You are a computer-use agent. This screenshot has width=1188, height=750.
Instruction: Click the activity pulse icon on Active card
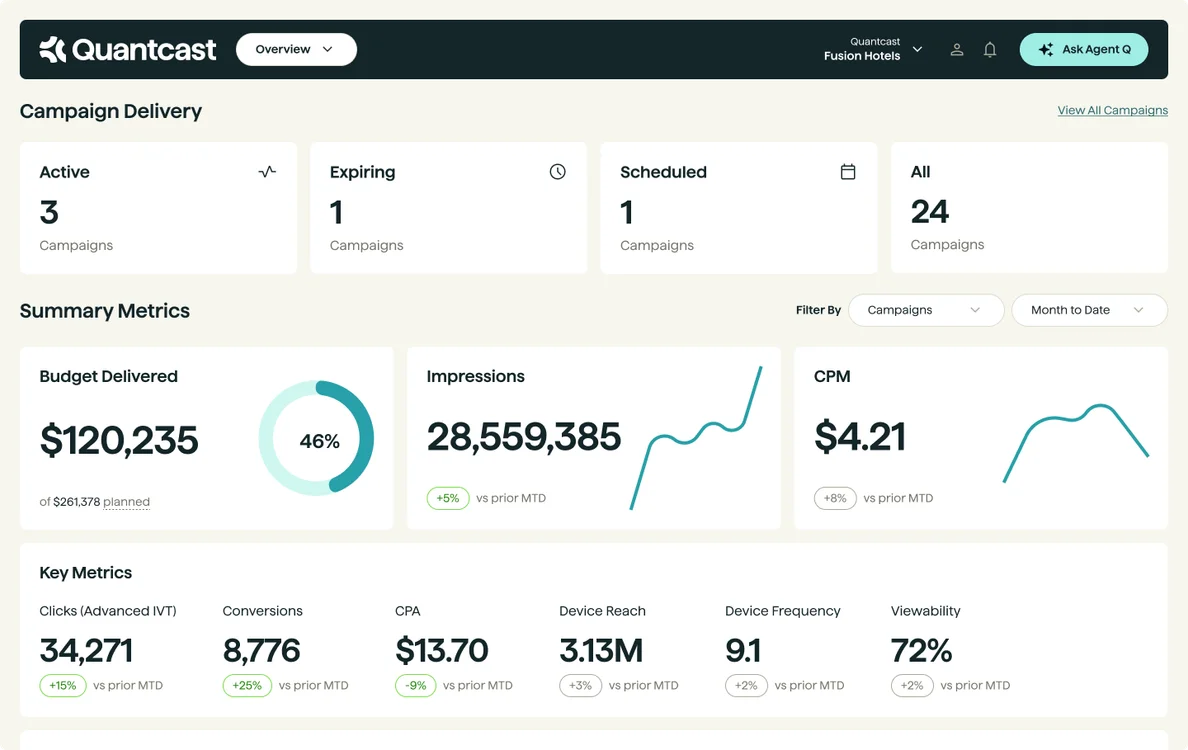click(x=267, y=172)
